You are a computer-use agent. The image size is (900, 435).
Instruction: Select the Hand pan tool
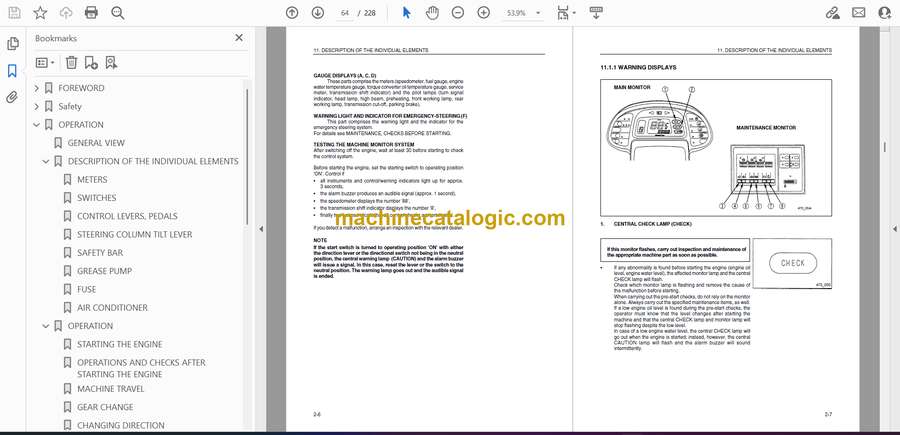432,13
